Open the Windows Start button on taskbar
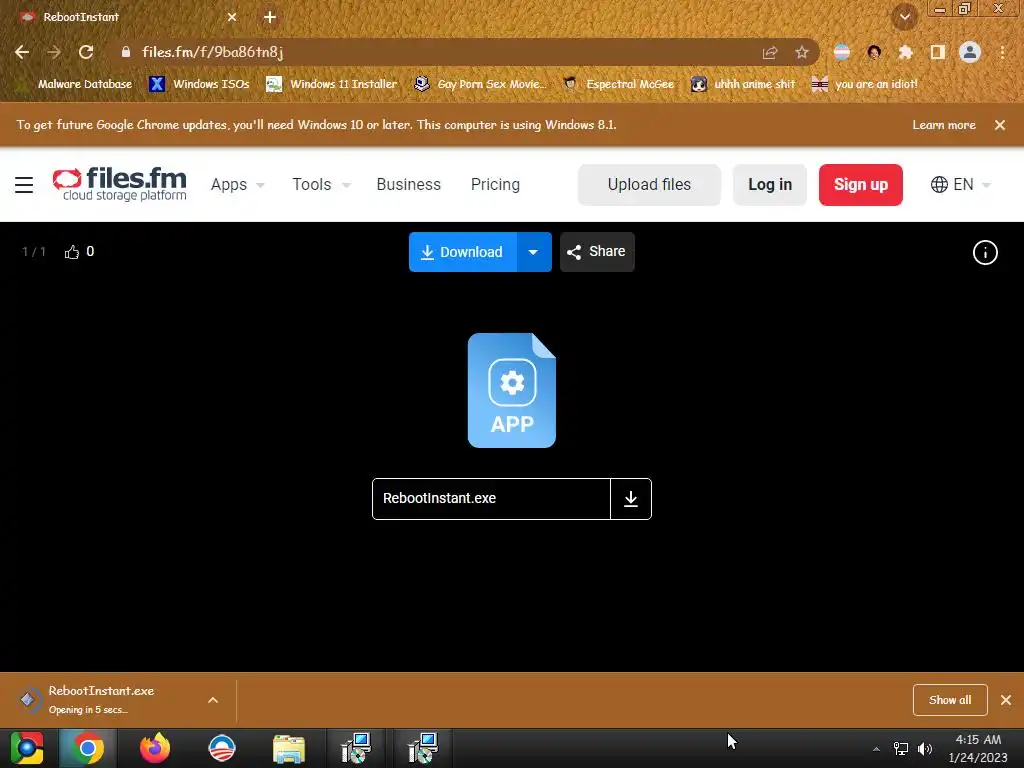This screenshot has height=768, width=1024. click(27, 748)
